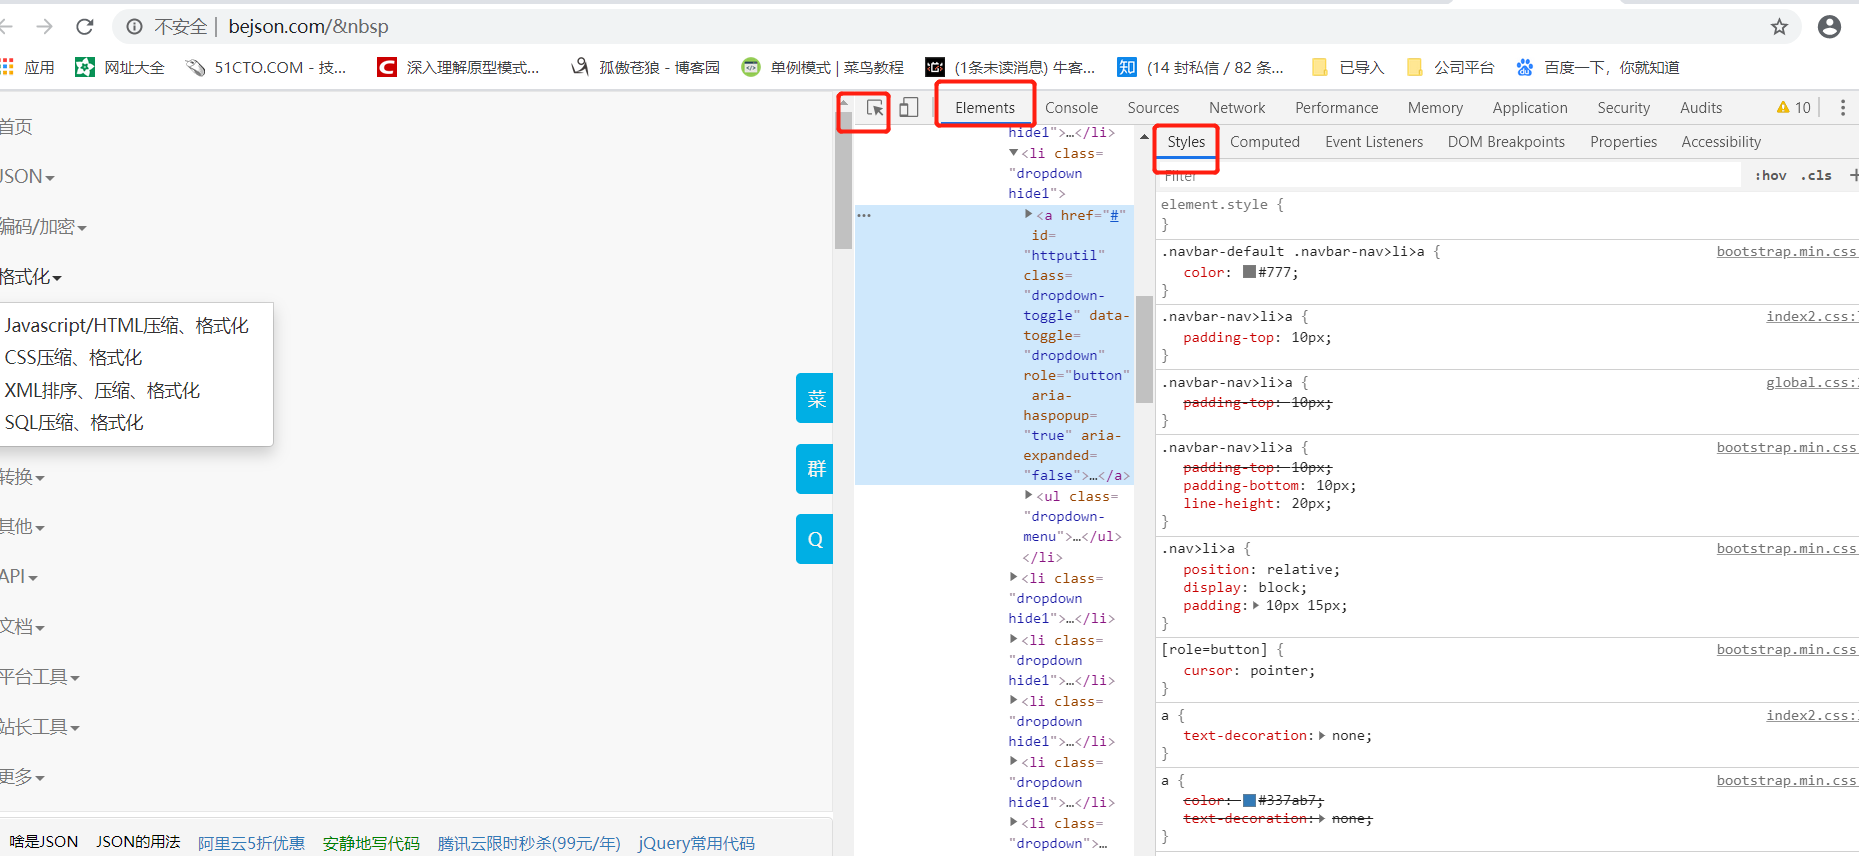
Task: Select SQL压缩、格式化 menu entry
Action: click(74, 422)
